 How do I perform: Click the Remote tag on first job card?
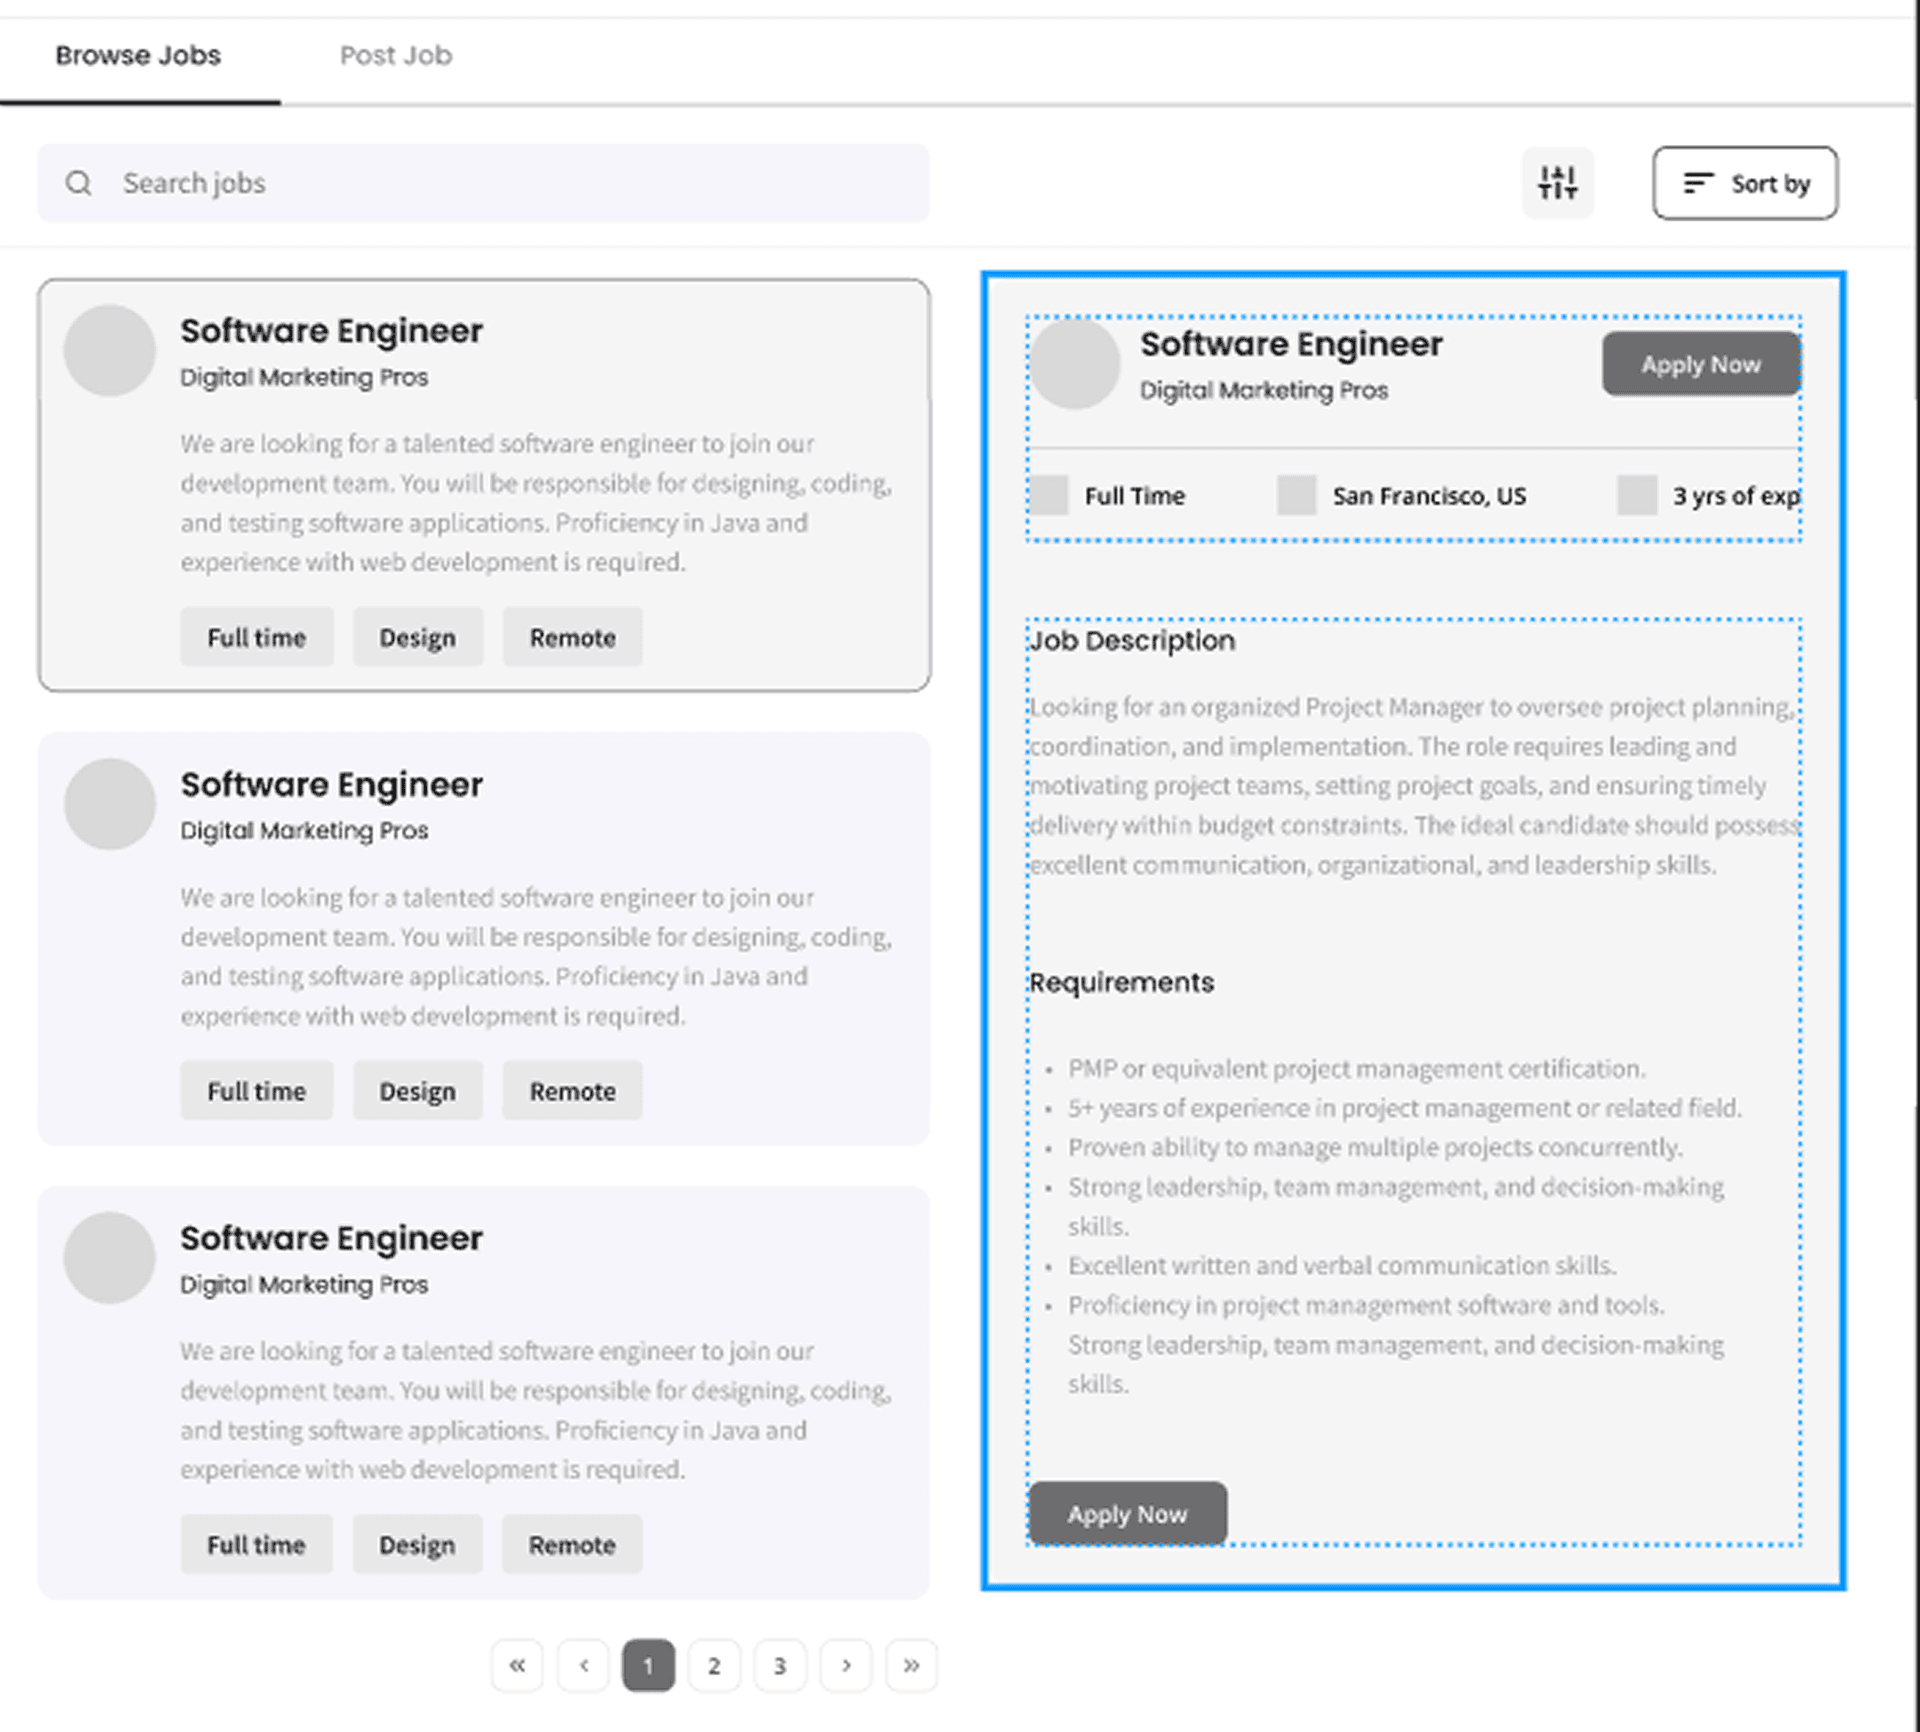(572, 637)
